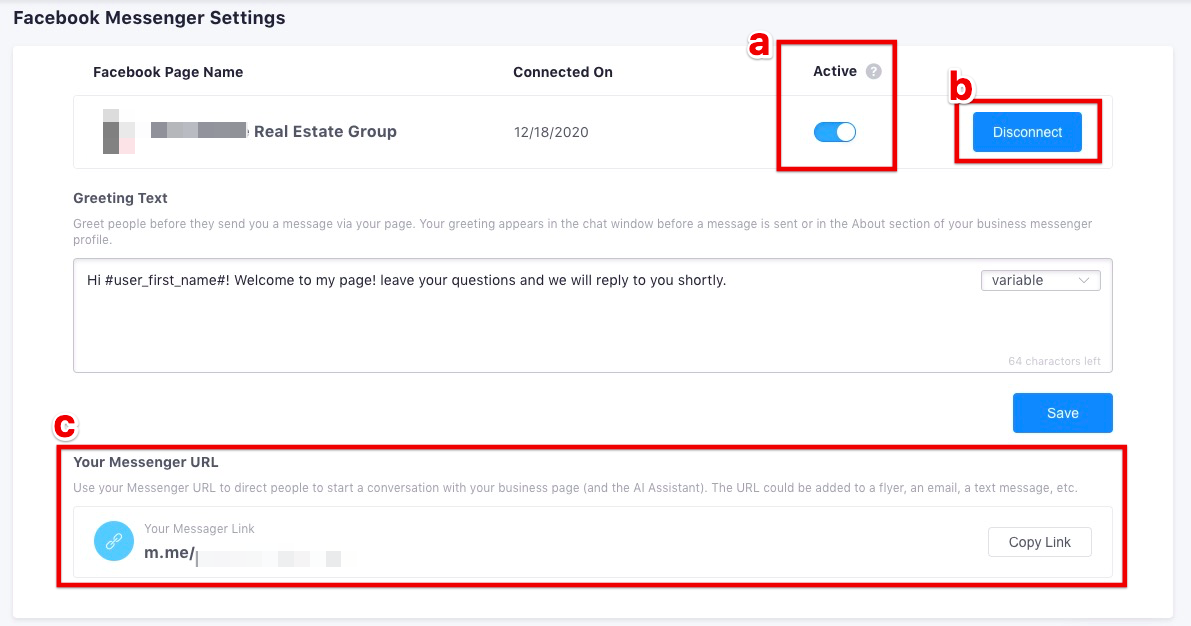The height and width of the screenshot is (626, 1191).
Task: Toggle the Active switch off
Action: coord(835,132)
